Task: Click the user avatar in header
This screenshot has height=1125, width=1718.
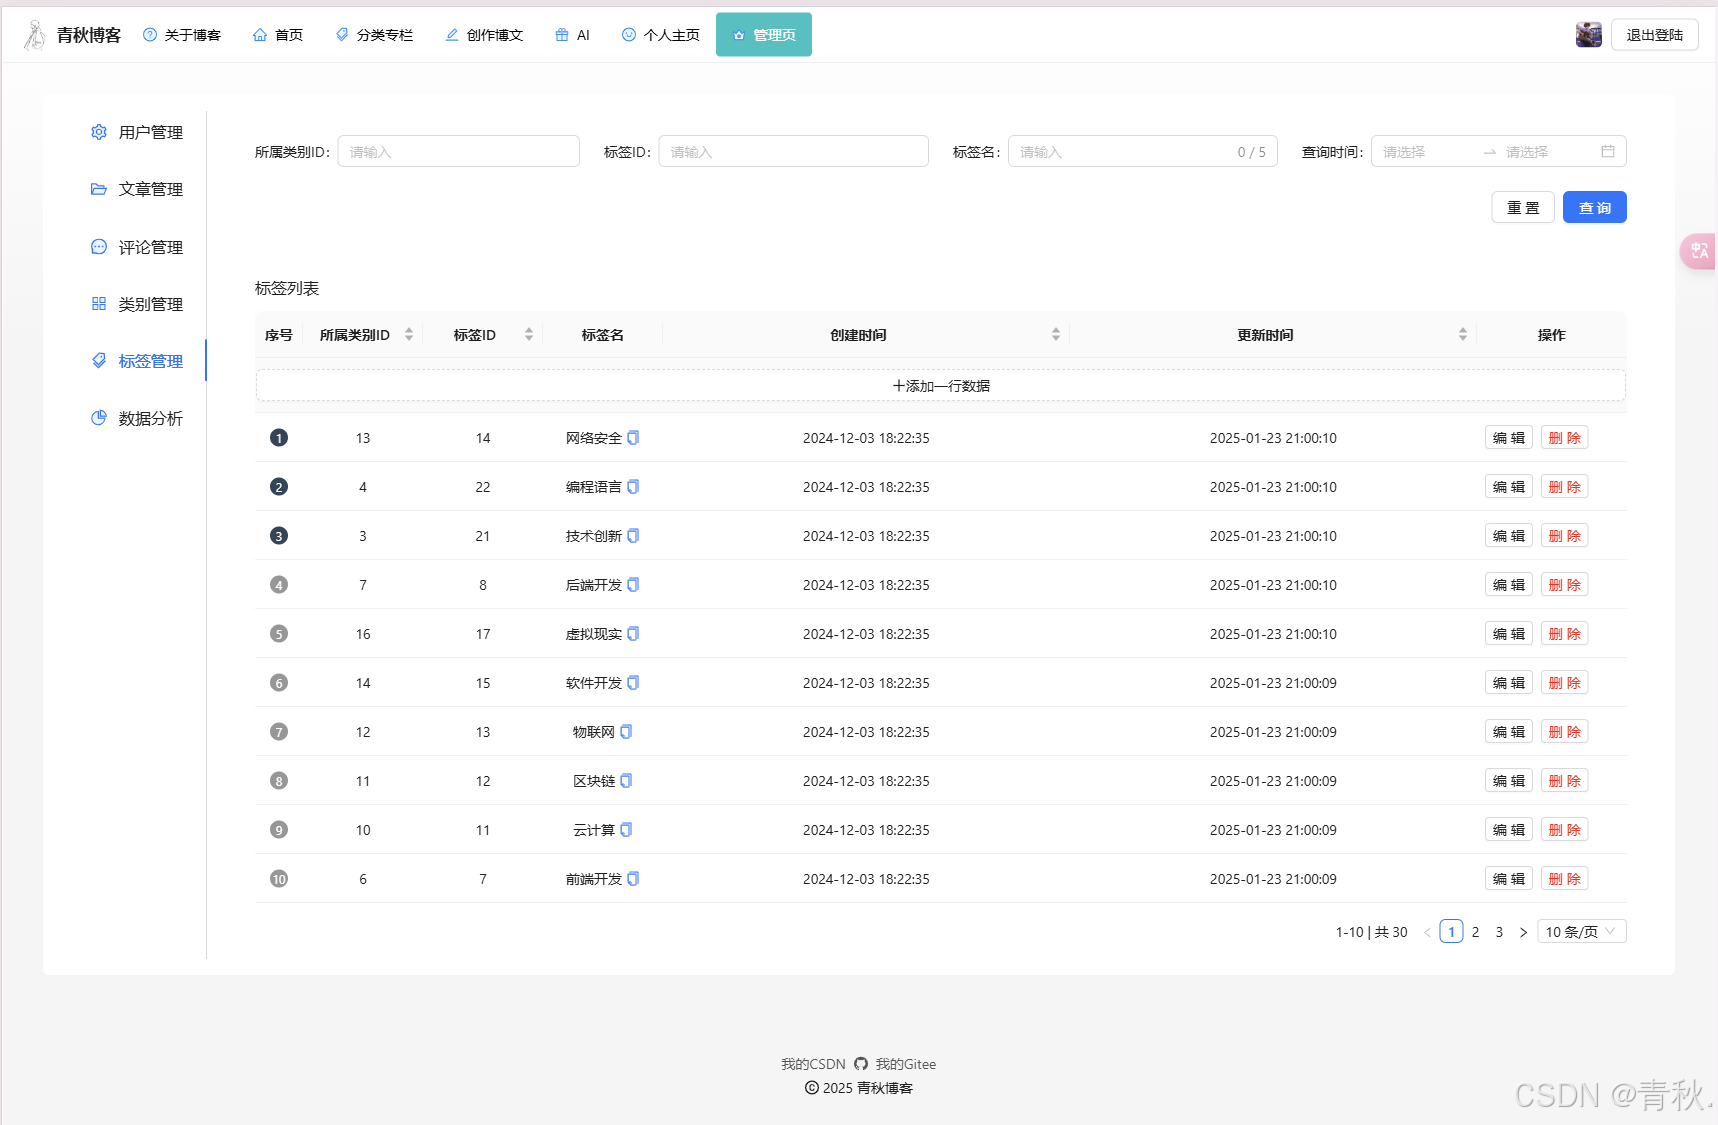Action: click(x=1588, y=35)
